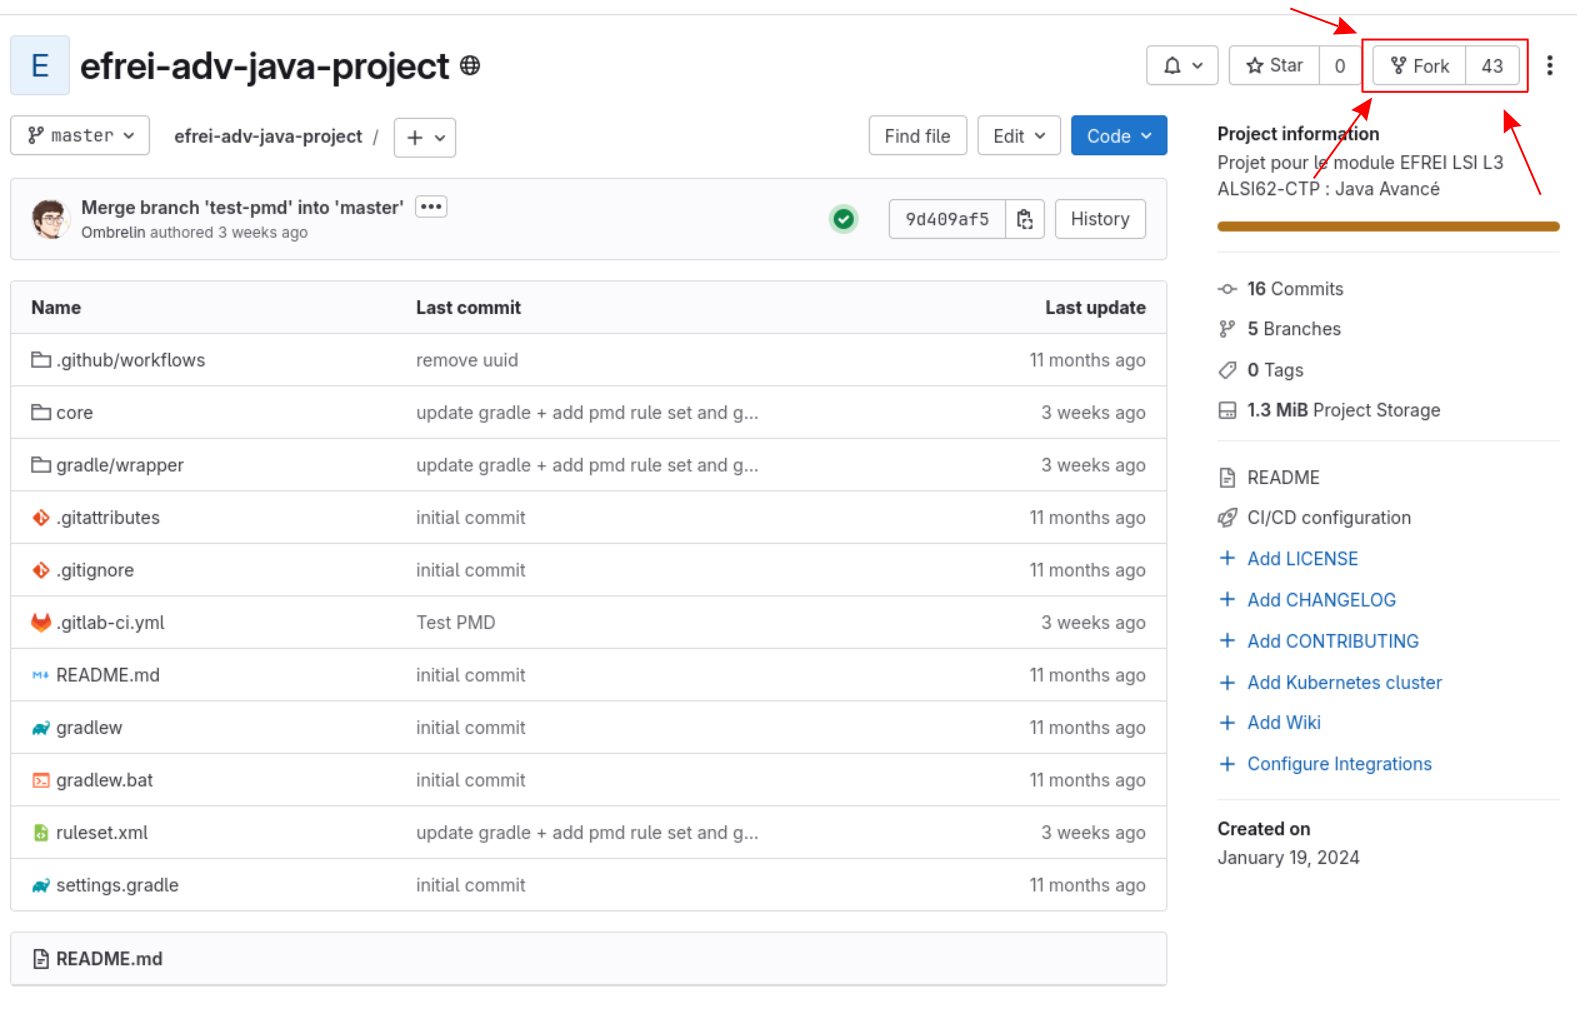
Task: Open the README.md preview header
Action: tap(109, 959)
